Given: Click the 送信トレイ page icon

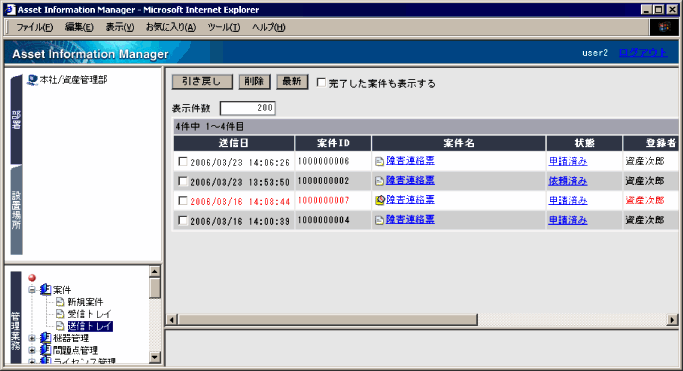Looking at the screenshot, I should (60, 326).
